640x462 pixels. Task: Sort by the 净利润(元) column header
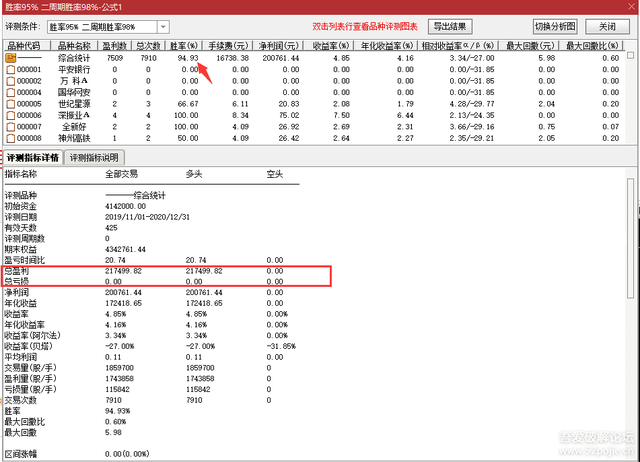[x=278, y=46]
